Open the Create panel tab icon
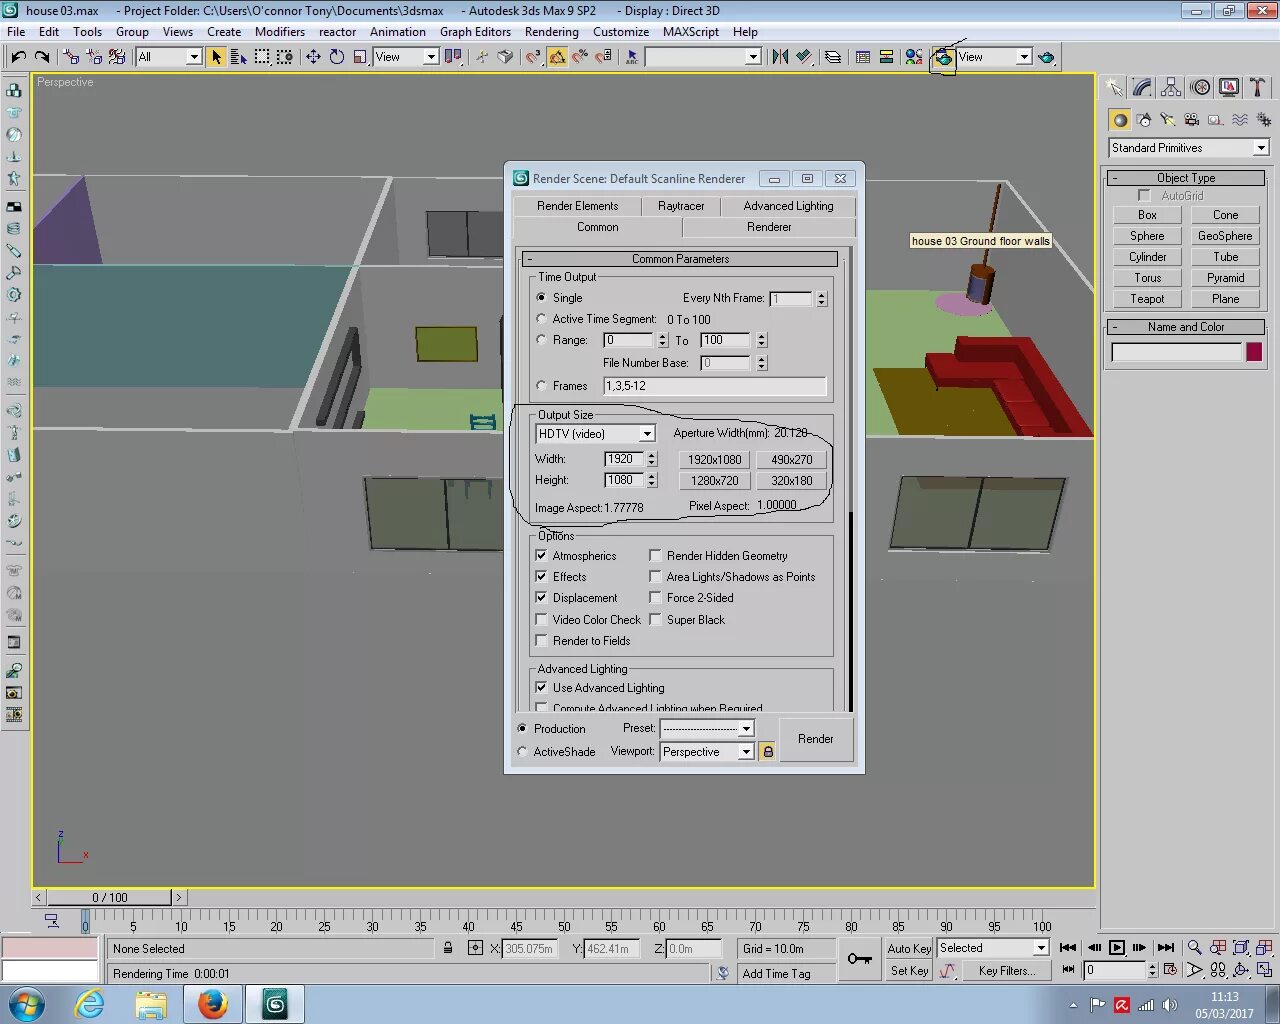 point(1114,88)
